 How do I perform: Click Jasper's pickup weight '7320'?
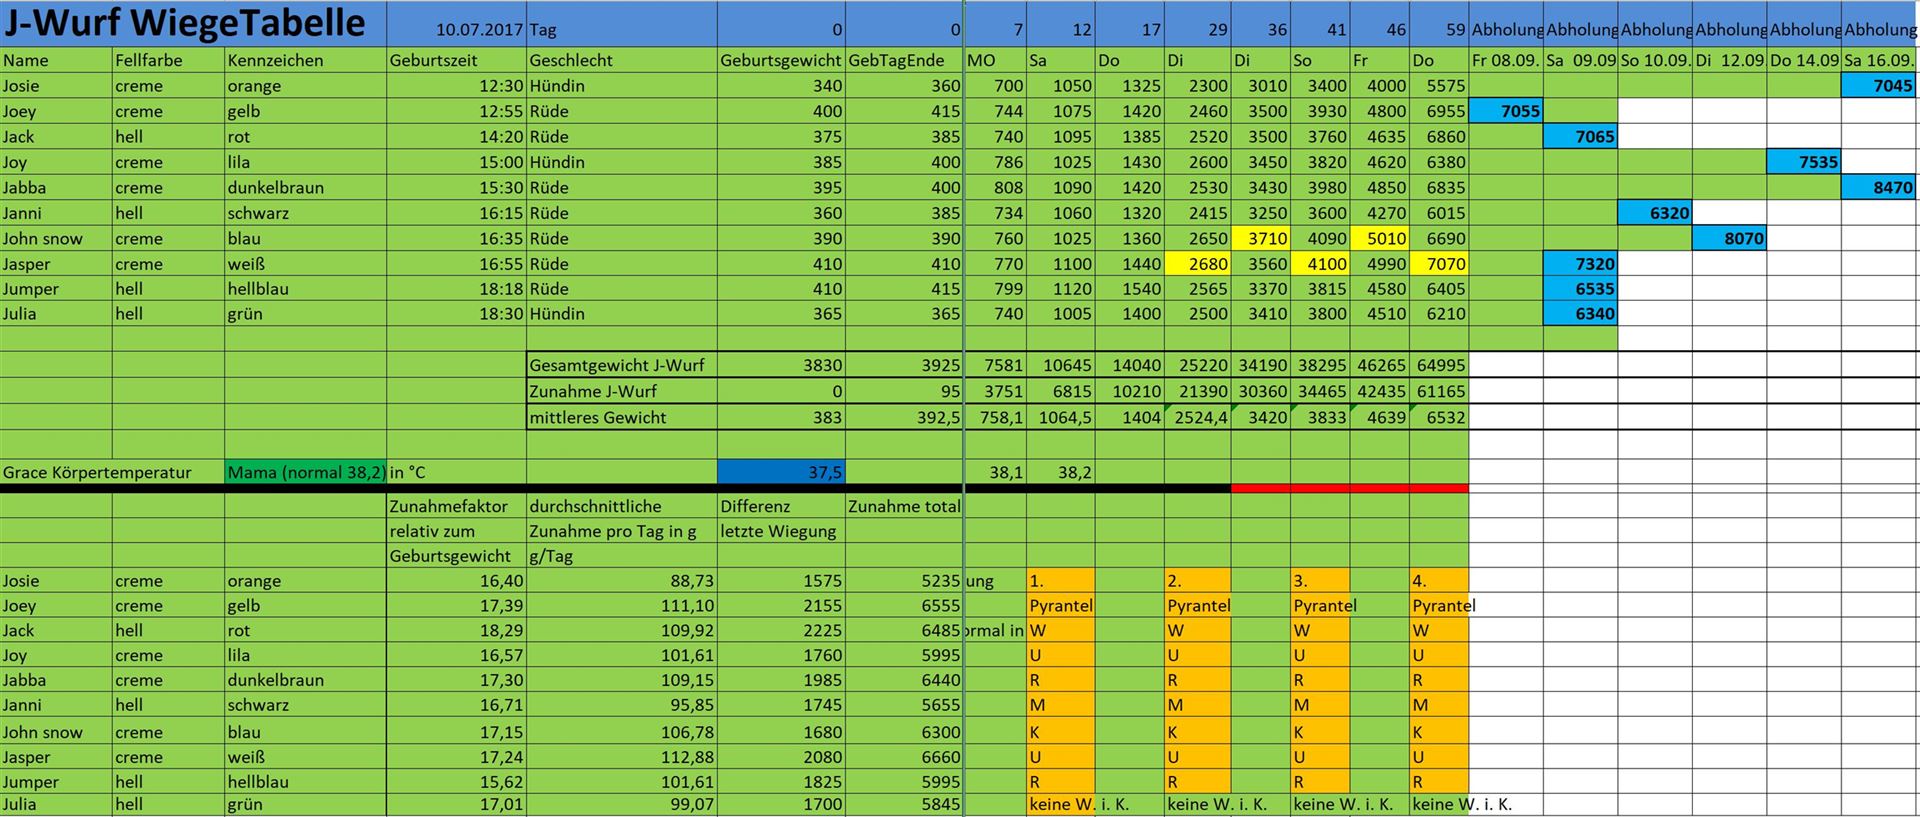[x=1581, y=264]
